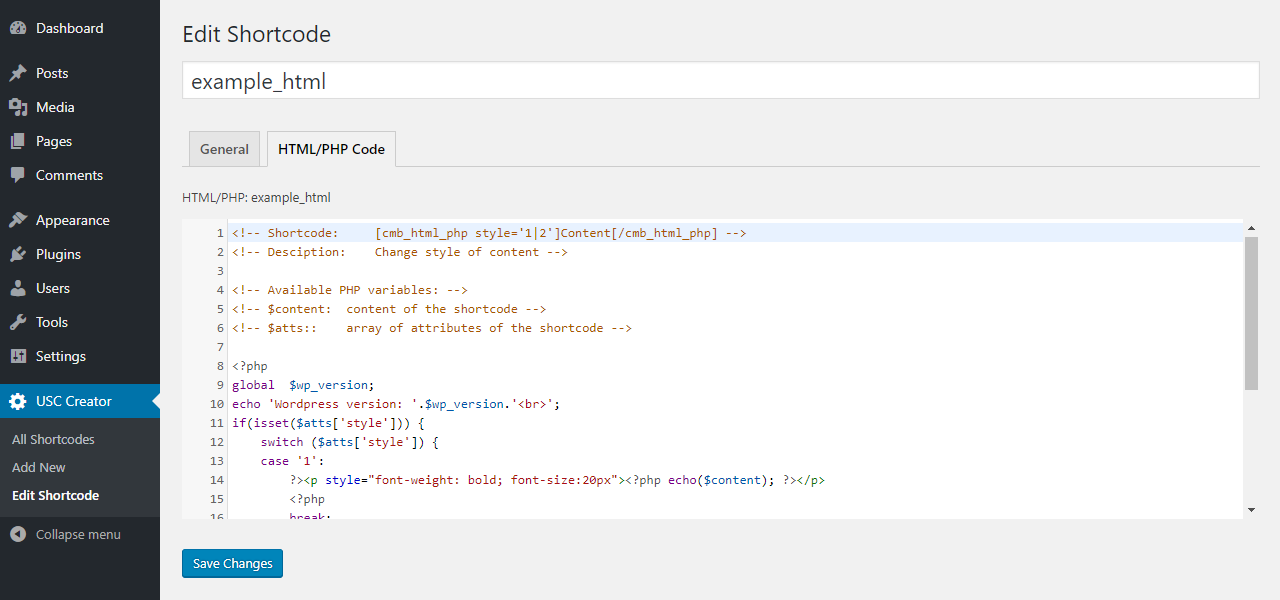Select the USC Creator menu label
Image resolution: width=1280 pixels, height=600 pixels.
[74, 401]
